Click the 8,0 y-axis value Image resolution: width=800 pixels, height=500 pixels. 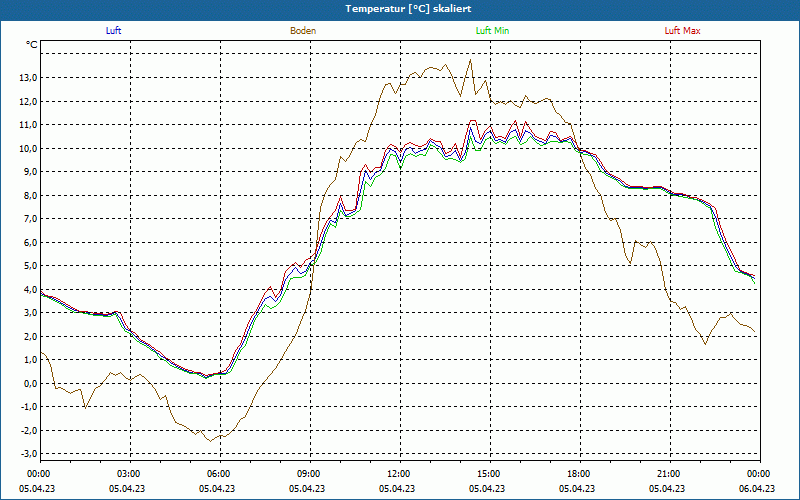click(31, 195)
